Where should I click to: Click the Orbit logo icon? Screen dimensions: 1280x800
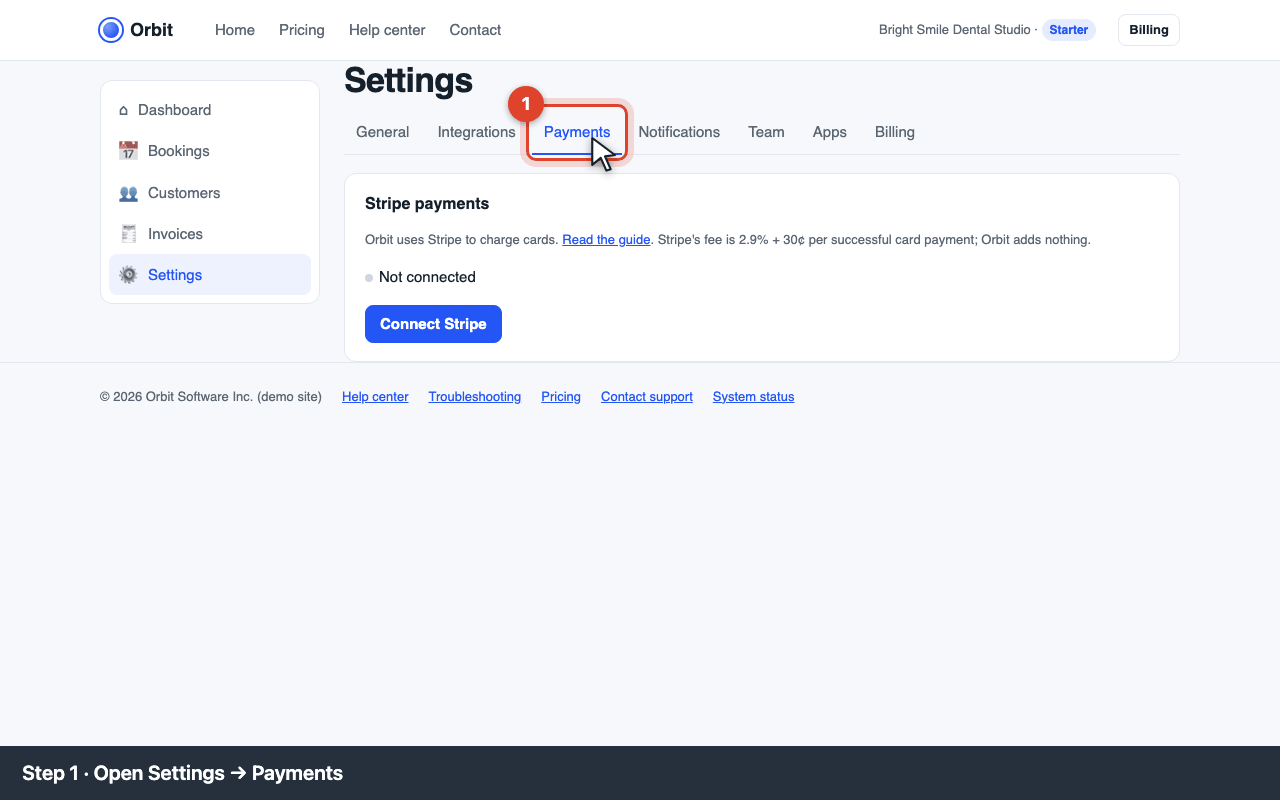tap(111, 30)
